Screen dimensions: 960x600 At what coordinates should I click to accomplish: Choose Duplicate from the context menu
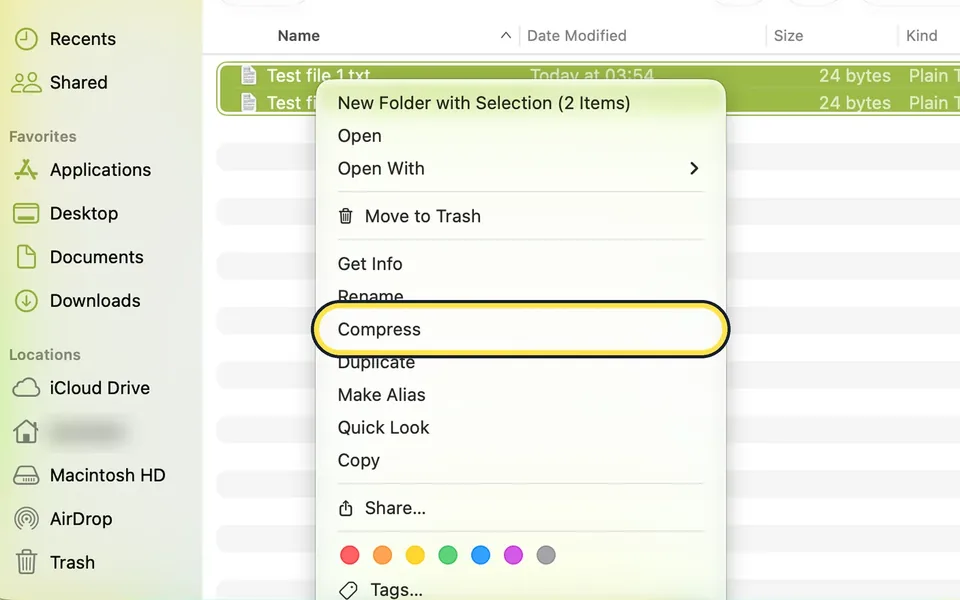pyautogui.click(x=376, y=363)
